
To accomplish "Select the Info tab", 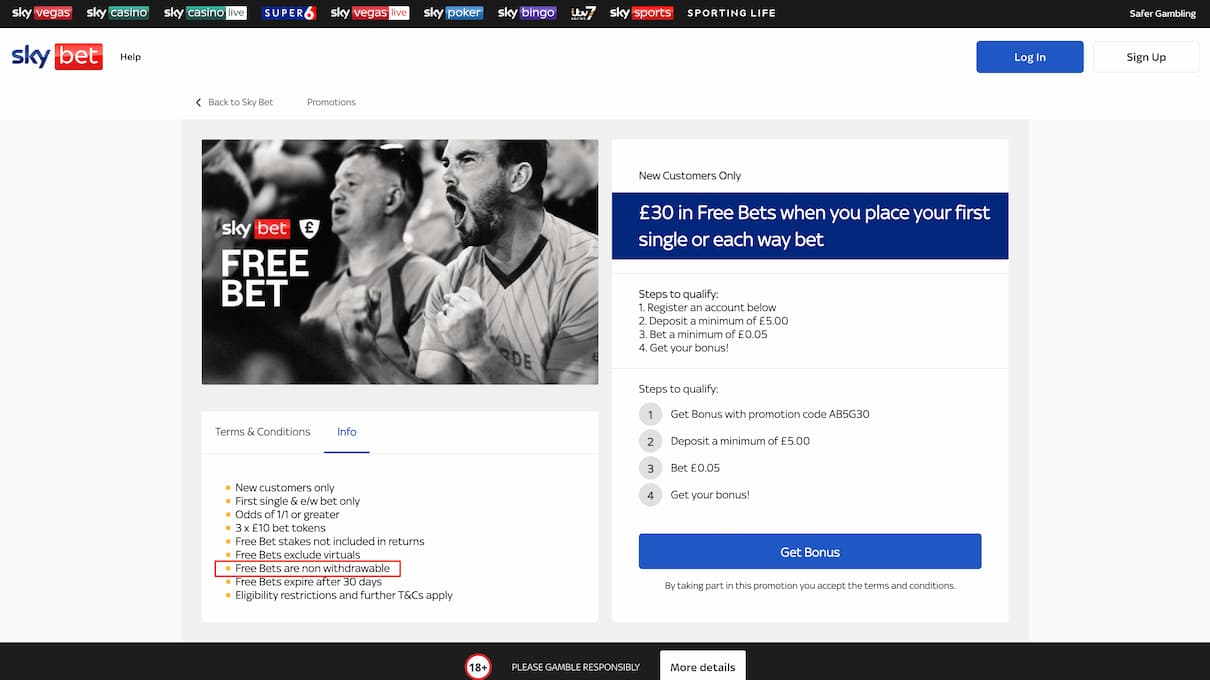I will pyautogui.click(x=347, y=432).
